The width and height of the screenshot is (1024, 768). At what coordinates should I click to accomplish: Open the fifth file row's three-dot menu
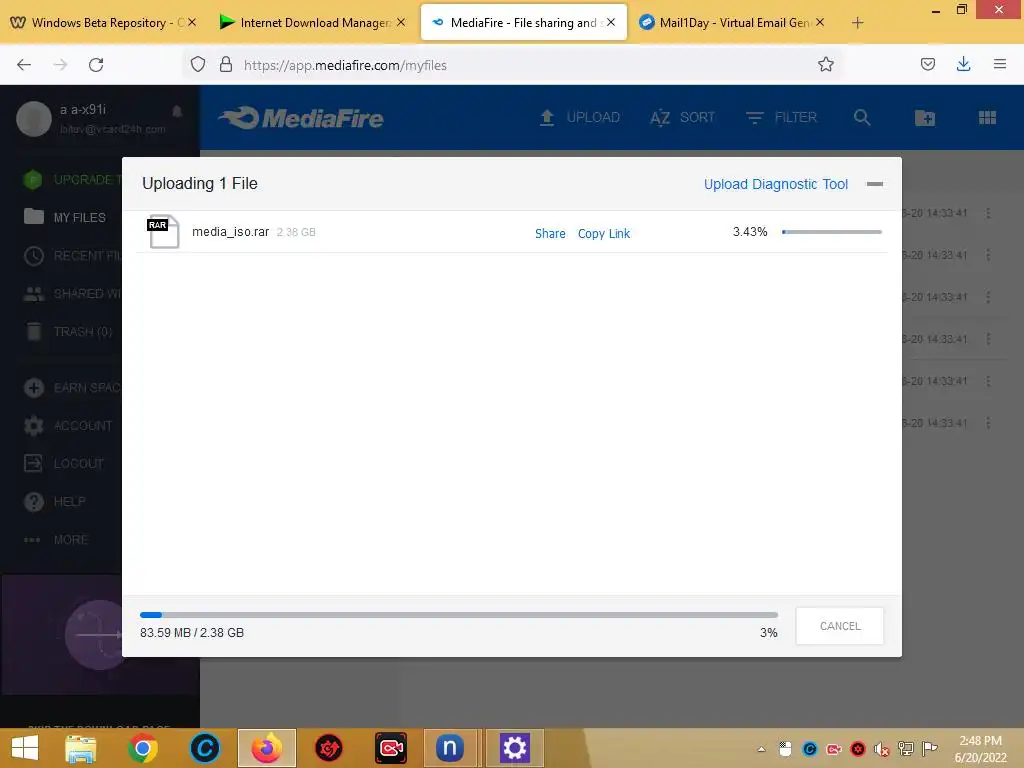click(988, 381)
